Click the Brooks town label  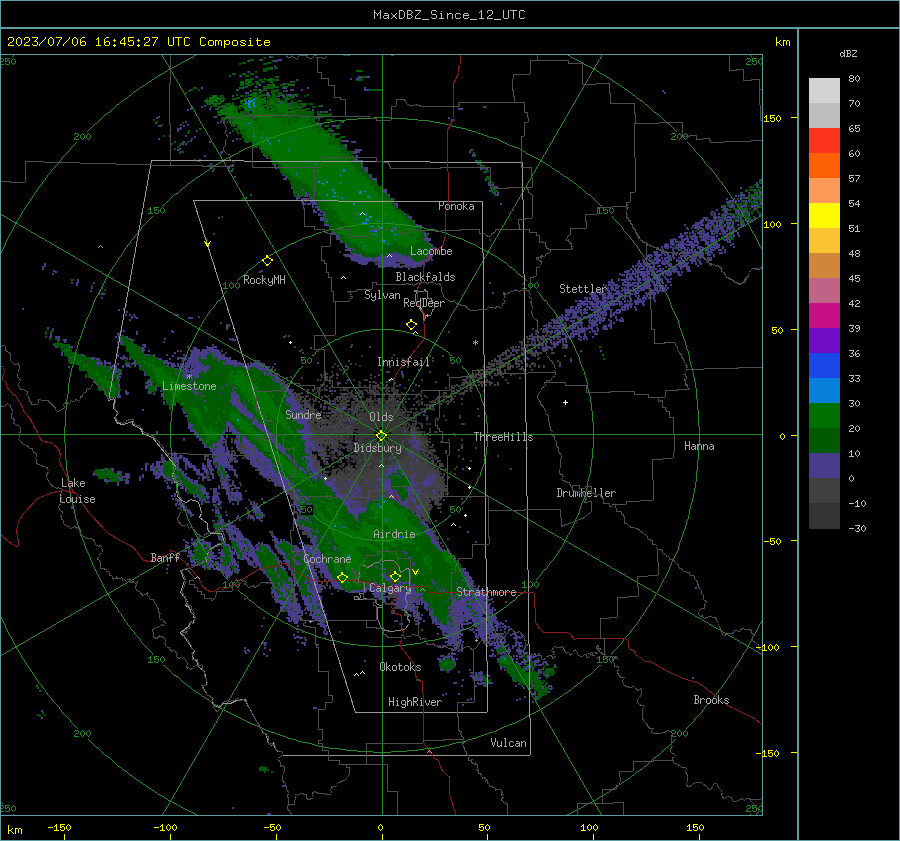(711, 700)
